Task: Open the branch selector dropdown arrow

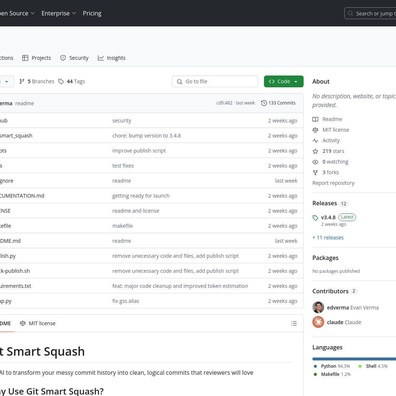Action: pos(7,81)
